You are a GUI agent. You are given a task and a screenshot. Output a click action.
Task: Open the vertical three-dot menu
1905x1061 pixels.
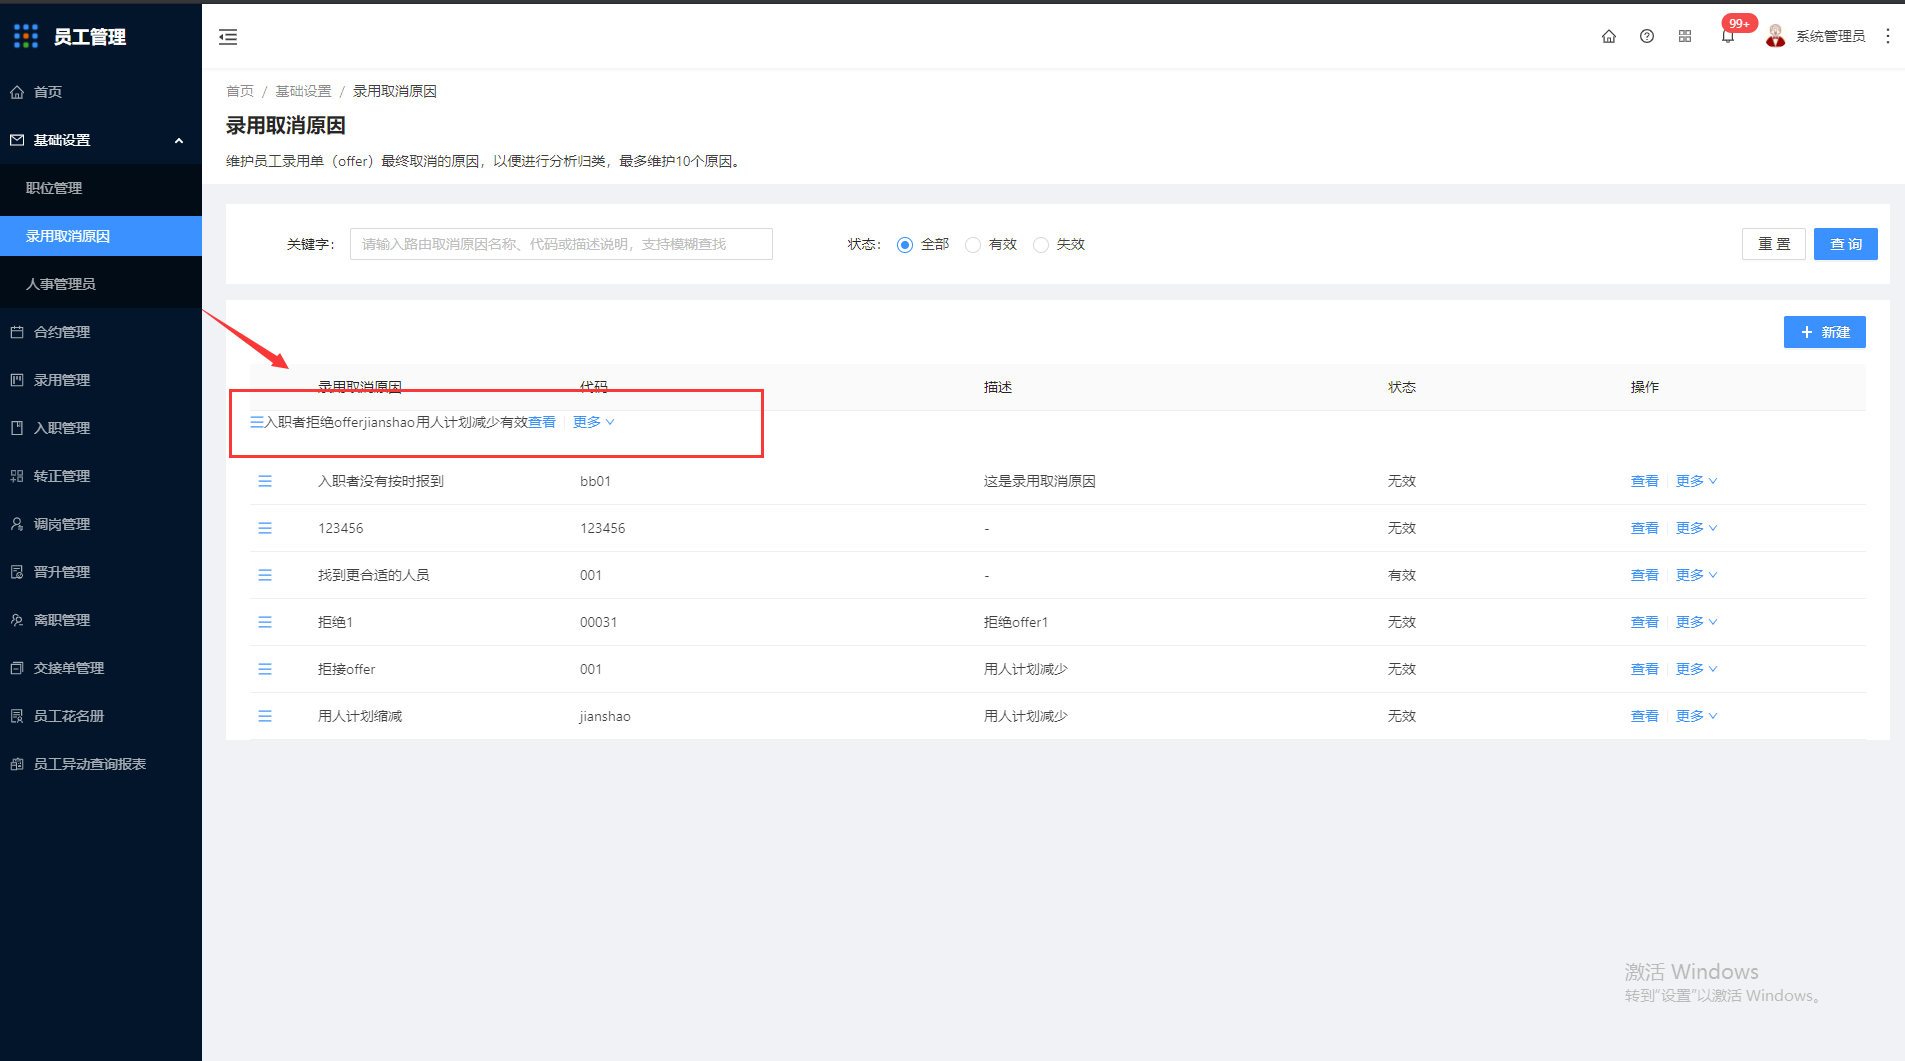[x=1888, y=36]
